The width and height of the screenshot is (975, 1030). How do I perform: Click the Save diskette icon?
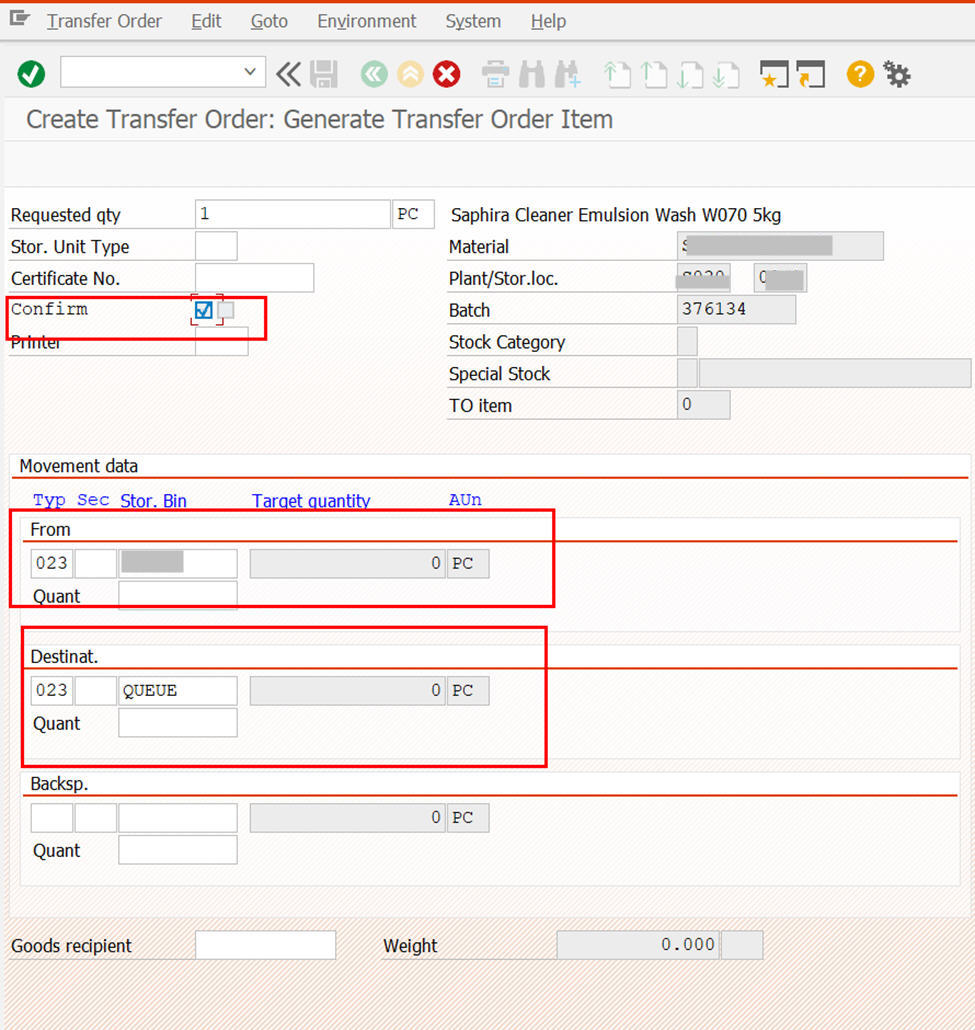click(x=324, y=74)
